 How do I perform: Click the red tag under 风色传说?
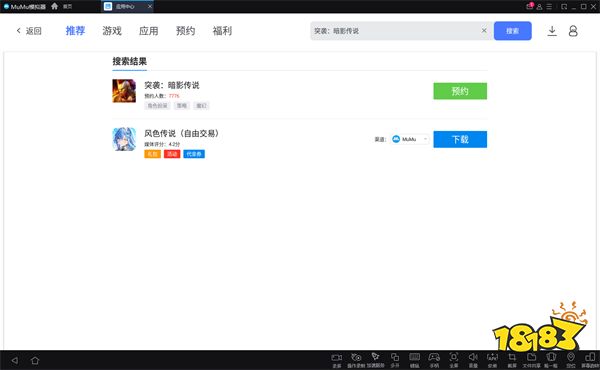(172, 154)
